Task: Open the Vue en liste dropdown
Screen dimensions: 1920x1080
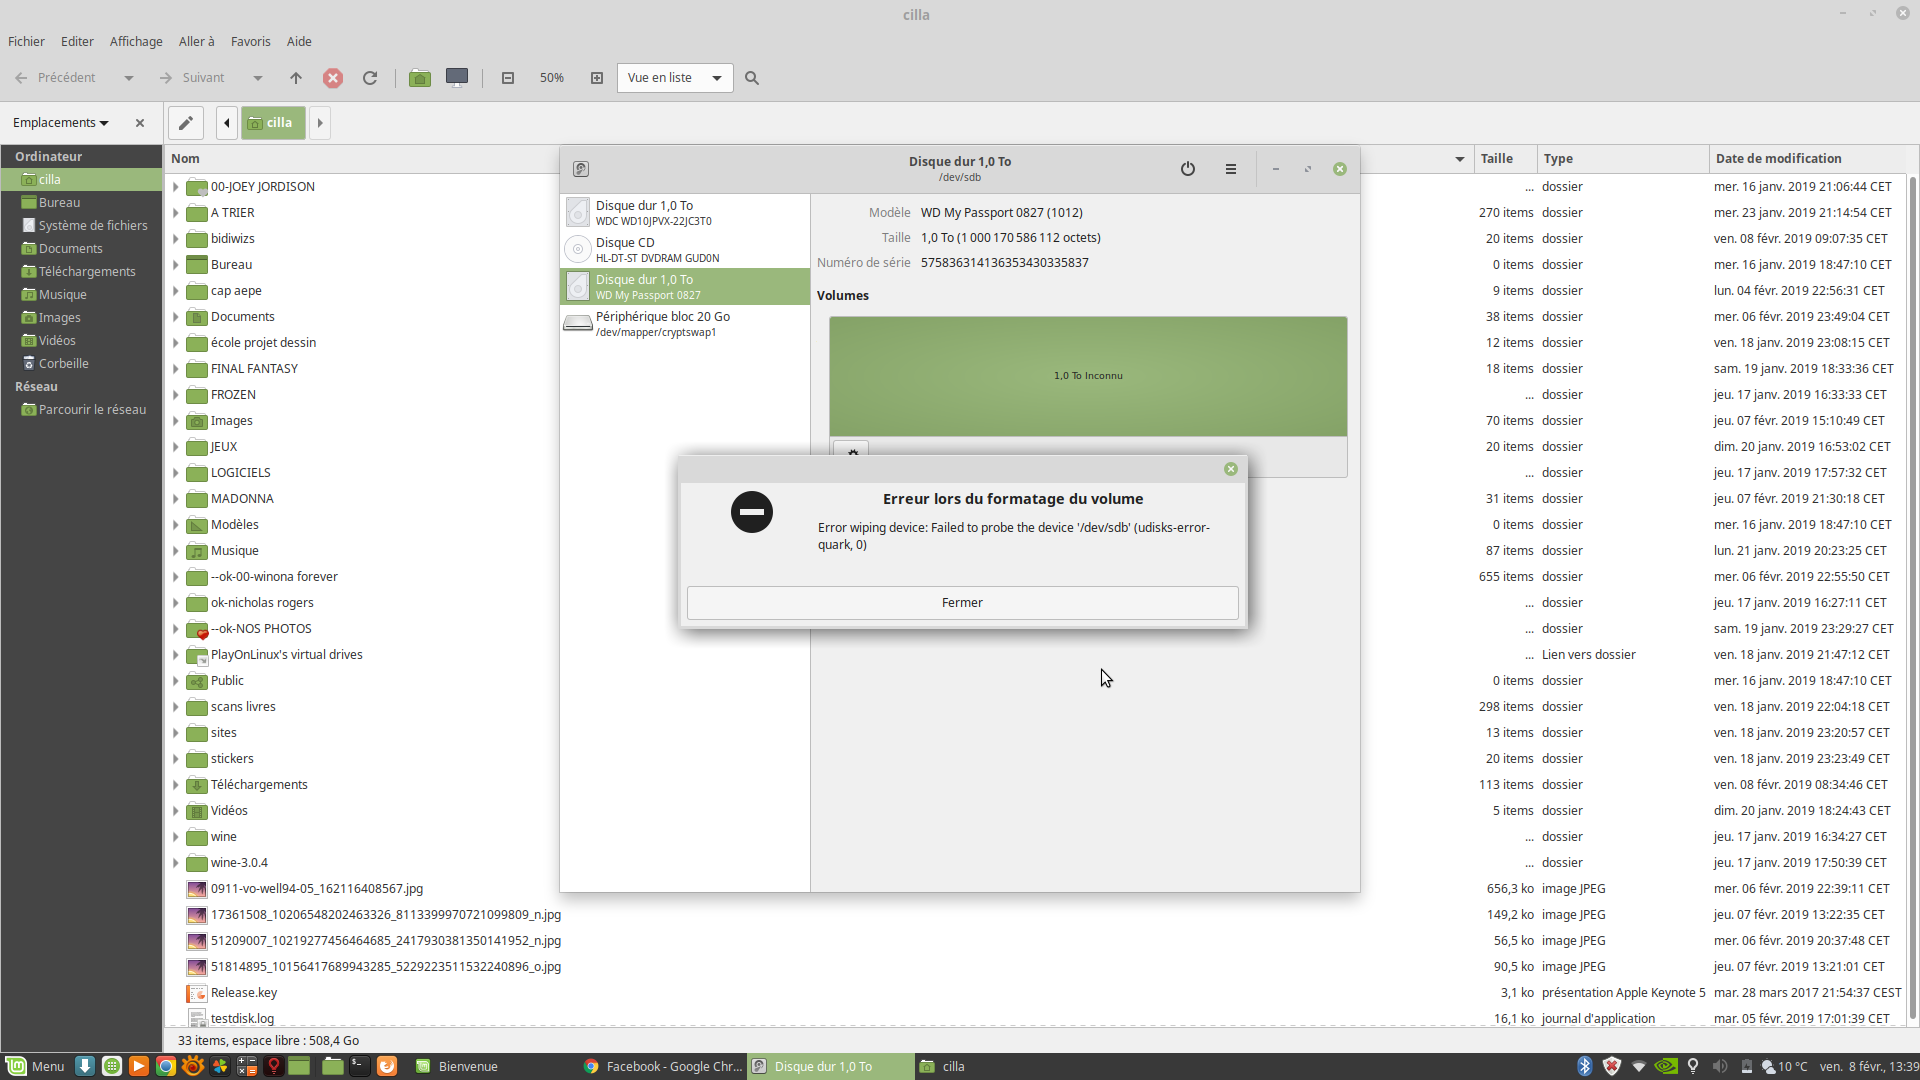Action: pos(675,78)
